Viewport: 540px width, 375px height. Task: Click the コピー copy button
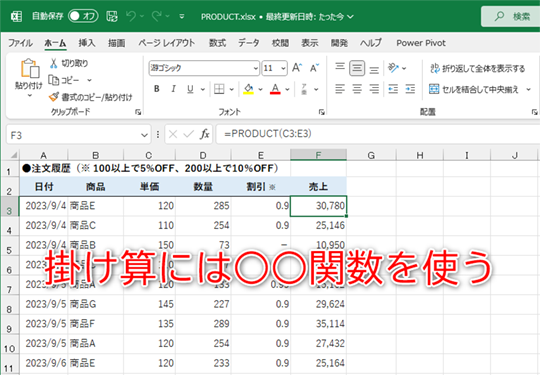point(65,80)
